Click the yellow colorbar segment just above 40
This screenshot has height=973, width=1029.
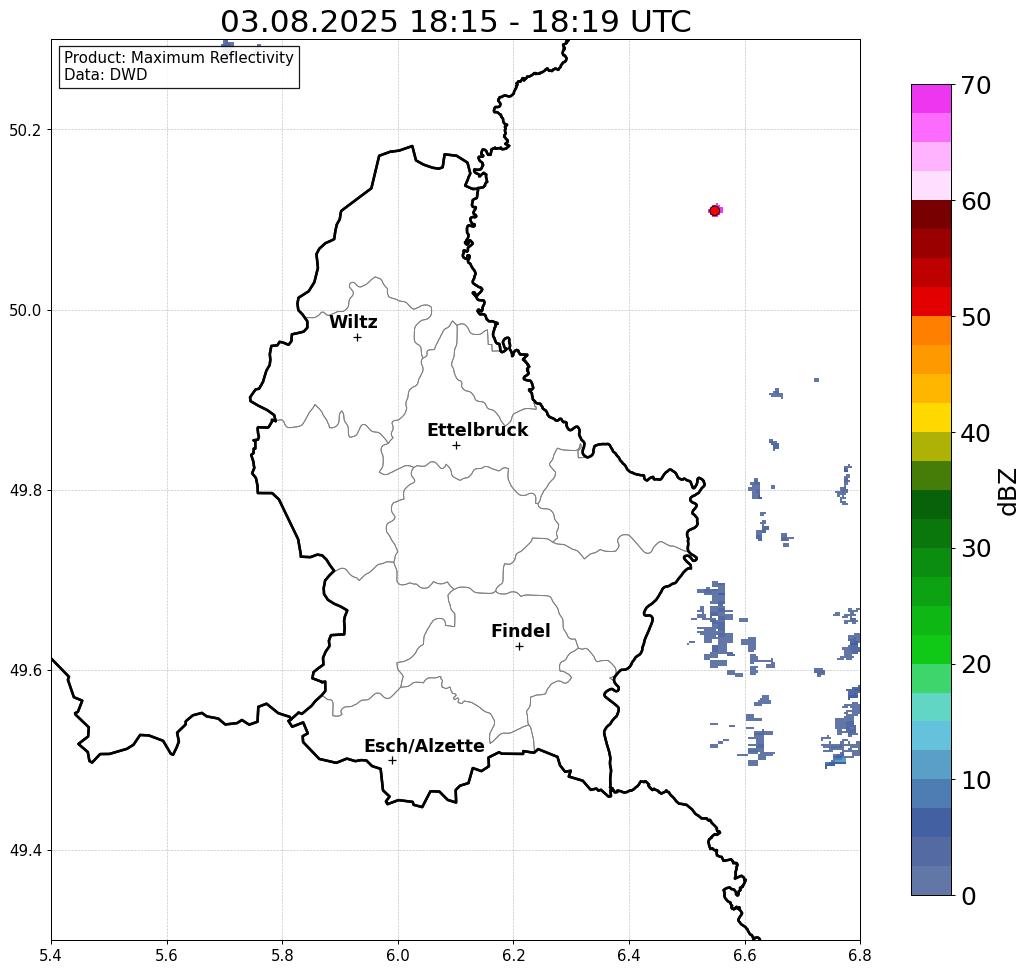click(931, 417)
